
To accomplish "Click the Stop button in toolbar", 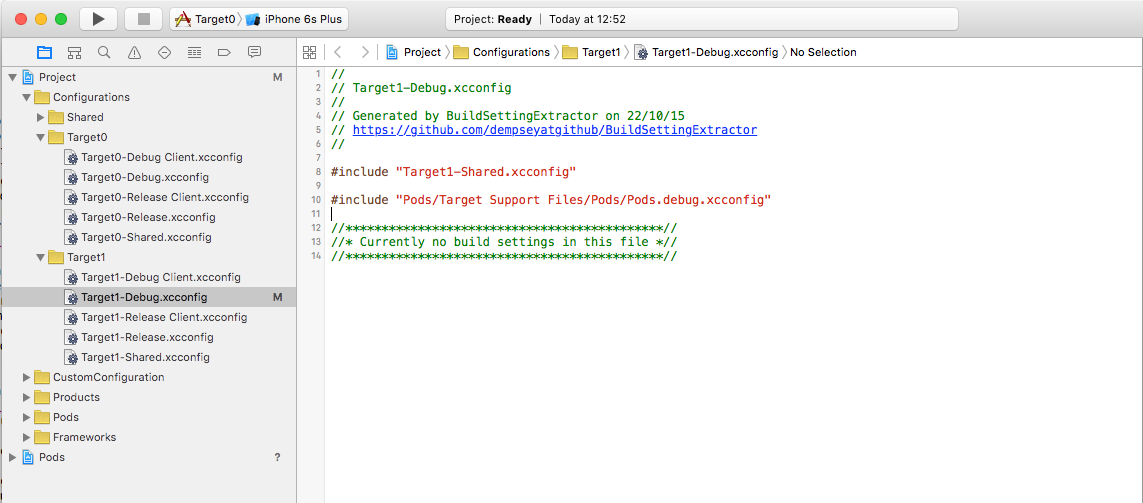I will (143, 19).
